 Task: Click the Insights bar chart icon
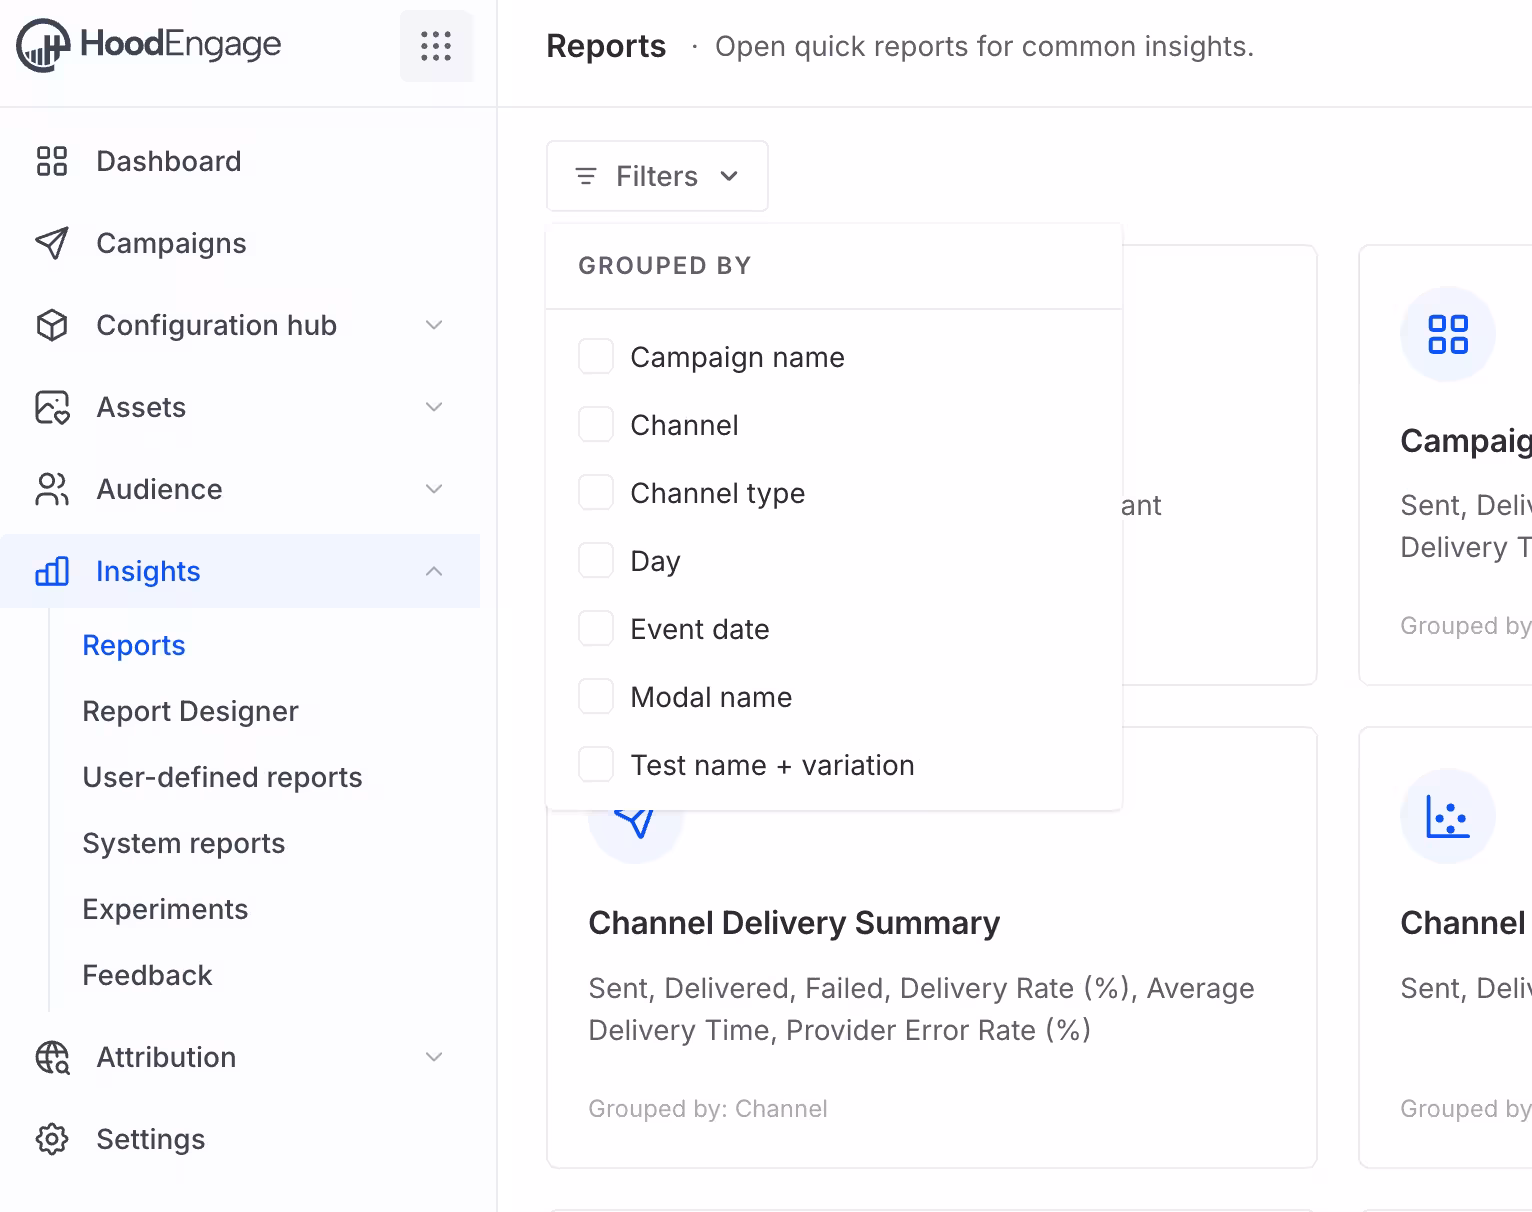click(52, 571)
